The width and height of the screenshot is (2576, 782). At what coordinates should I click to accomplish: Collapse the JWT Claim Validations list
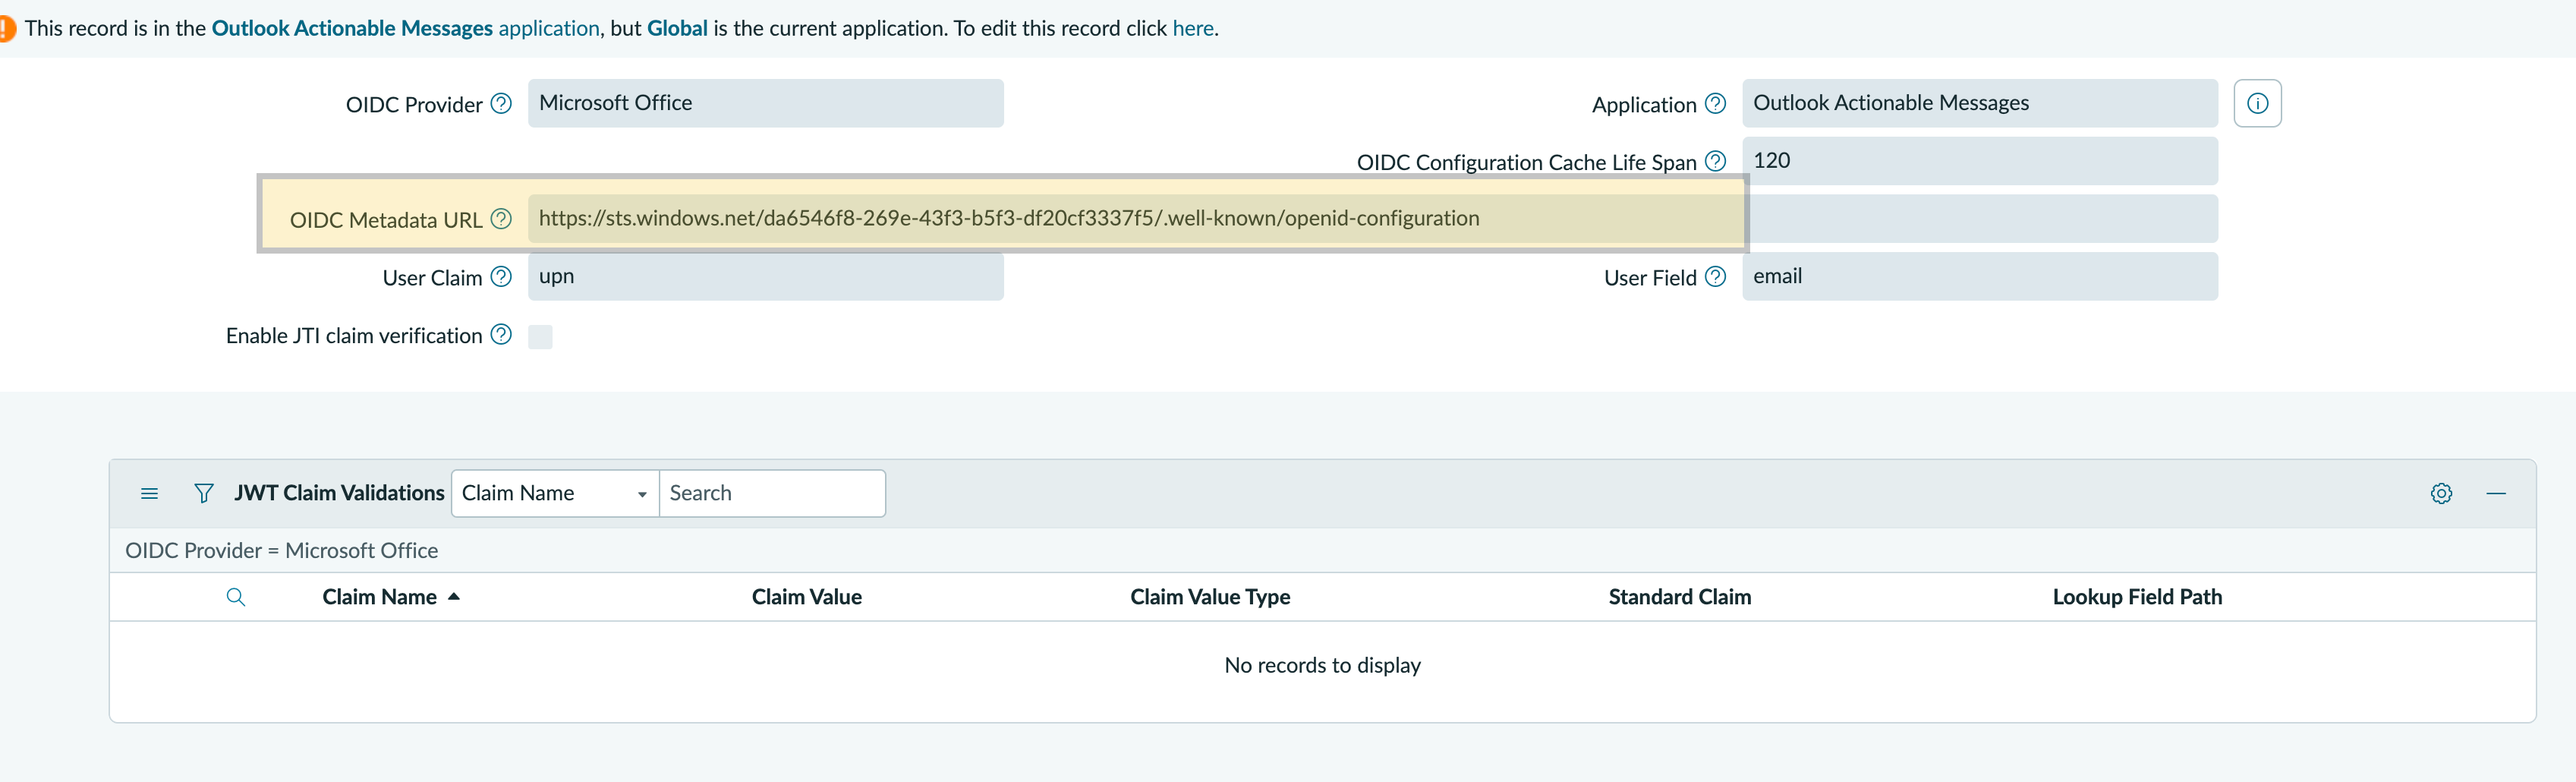2496,494
